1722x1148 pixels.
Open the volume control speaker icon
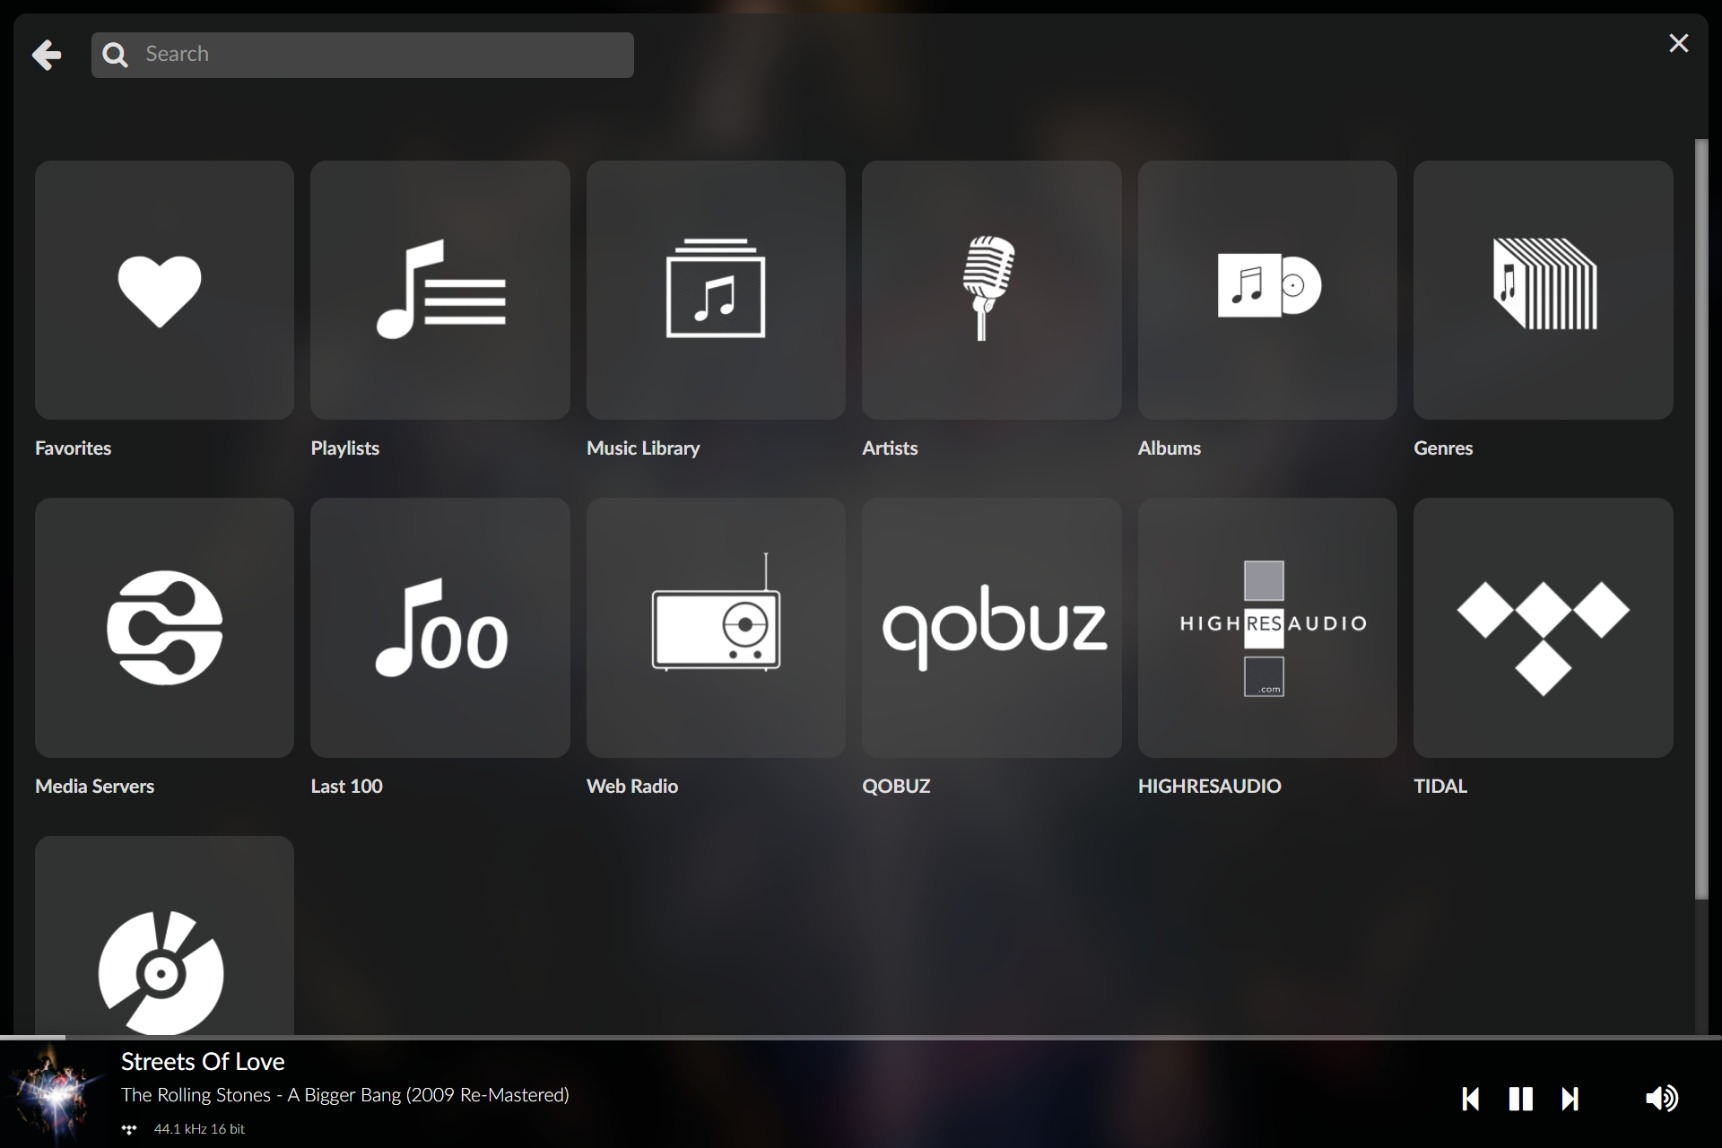tap(1661, 1099)
